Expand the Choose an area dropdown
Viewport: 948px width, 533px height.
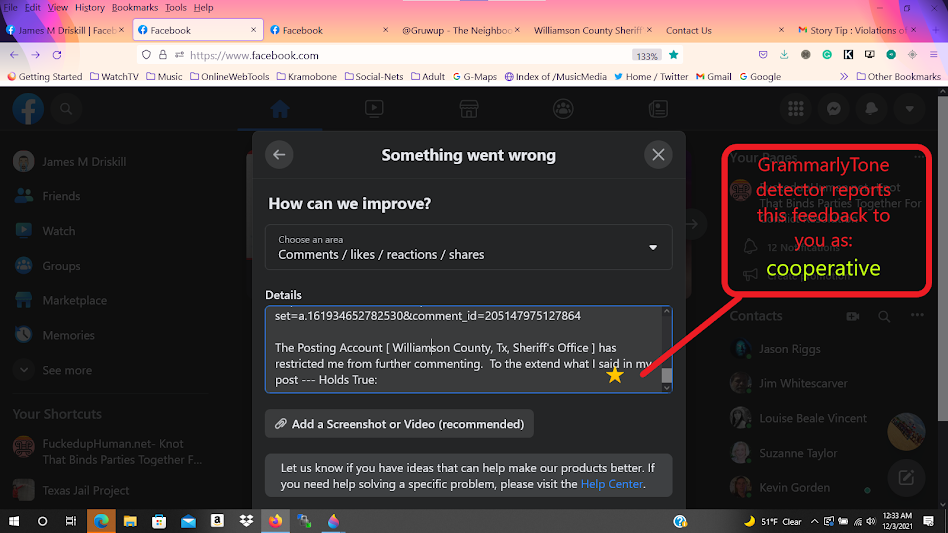click(x=469, y=247)
